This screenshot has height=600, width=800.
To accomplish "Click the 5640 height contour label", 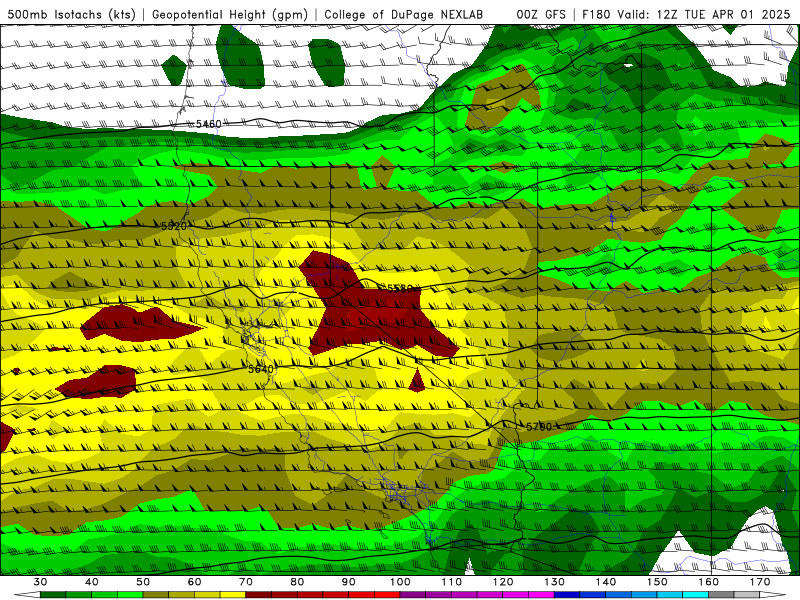I will [261, 369].
